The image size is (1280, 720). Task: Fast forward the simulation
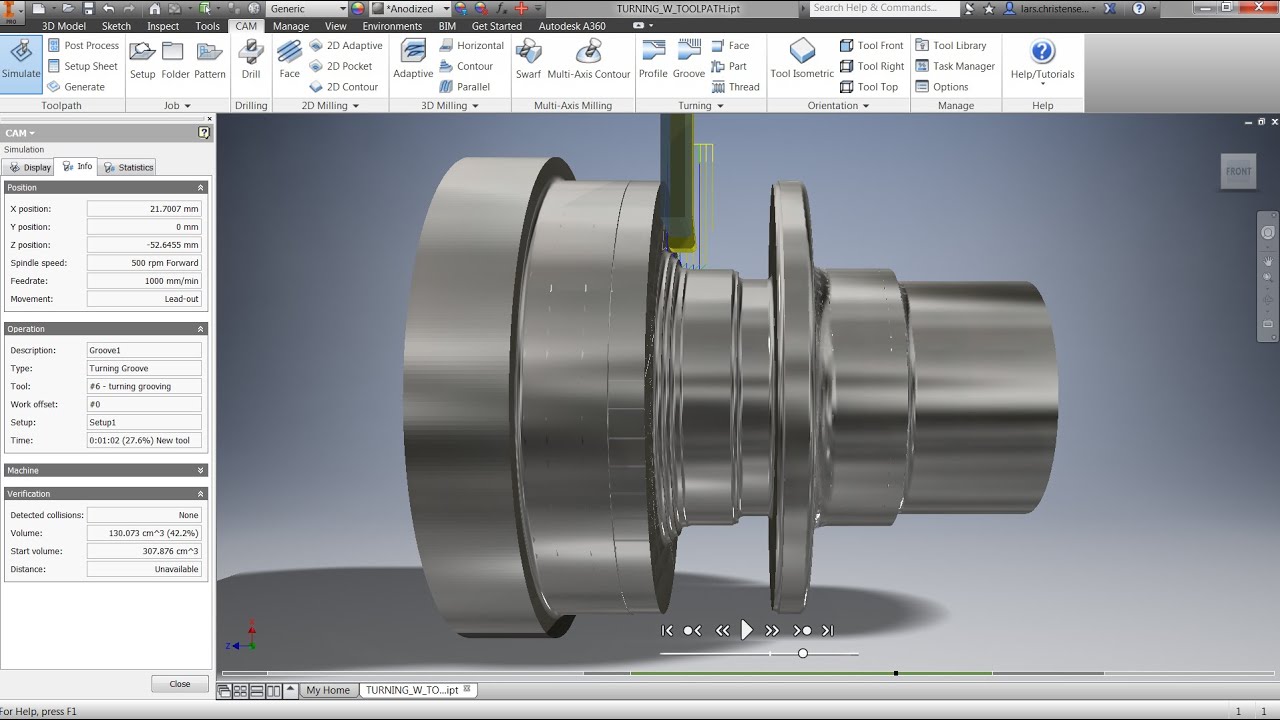772,630
